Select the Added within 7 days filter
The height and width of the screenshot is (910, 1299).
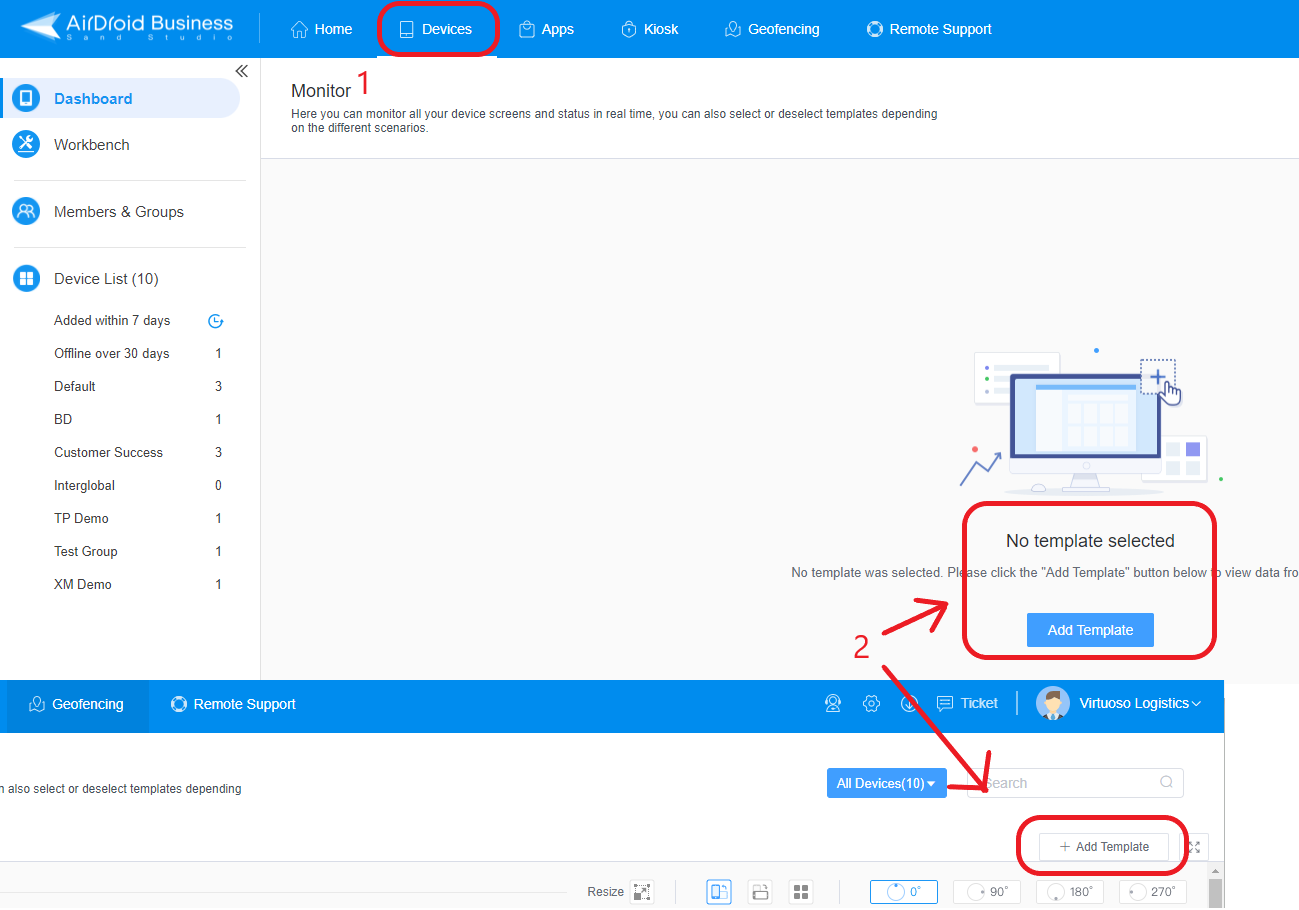tap(112, 320)
